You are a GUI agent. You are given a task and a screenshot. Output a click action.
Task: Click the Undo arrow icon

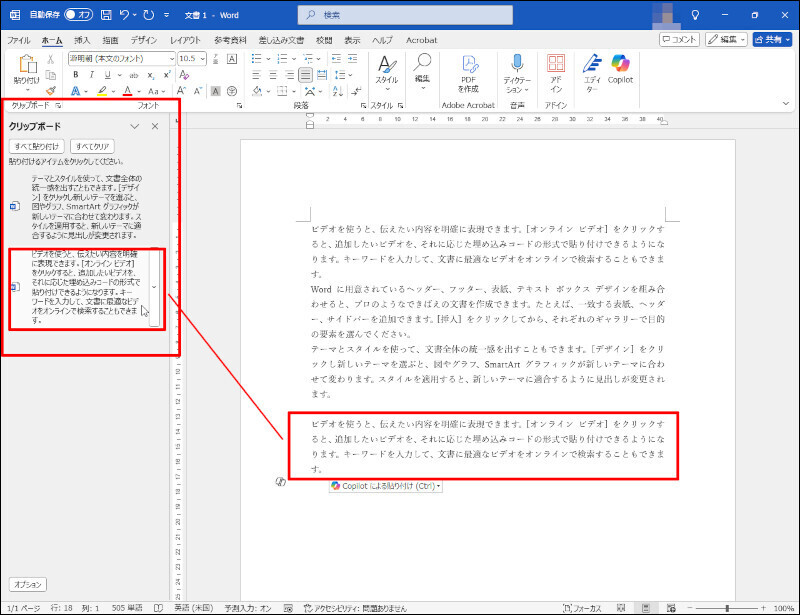(x=124, y=15)
